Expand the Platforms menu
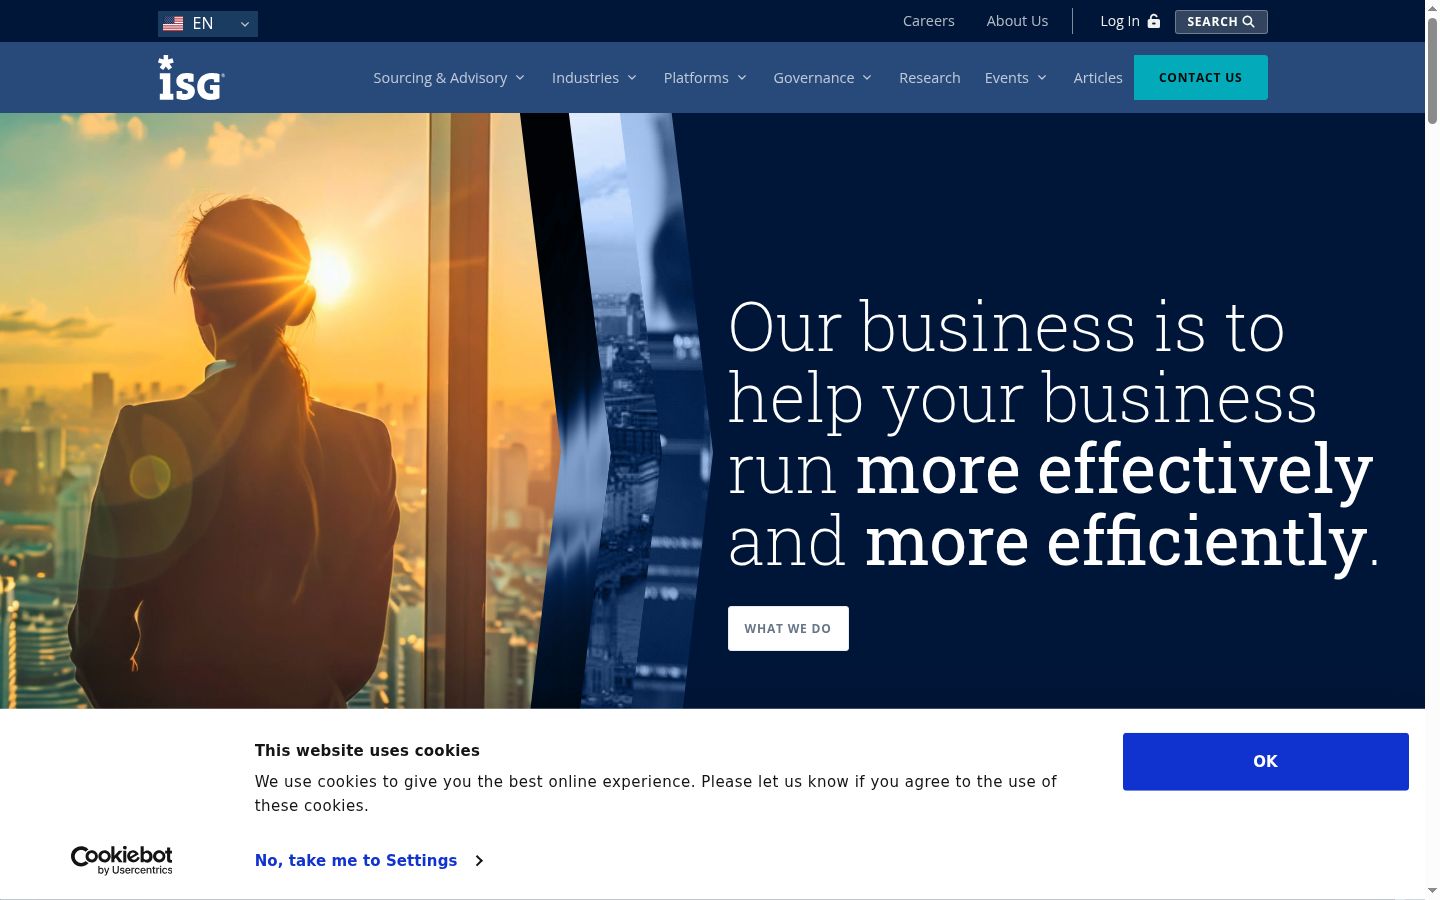 click(705, 78)
